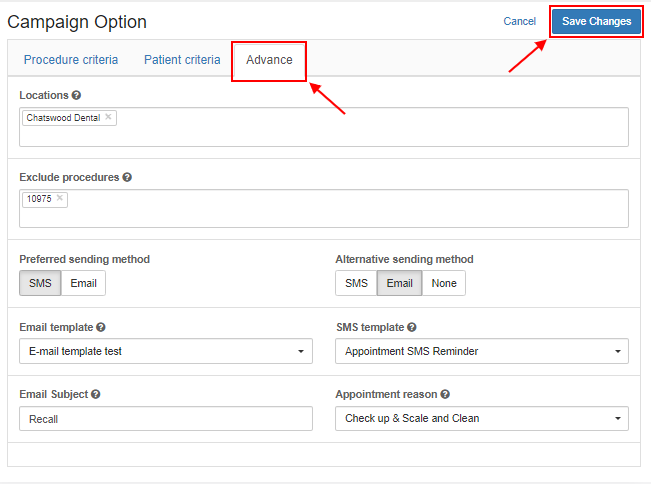Expand the SMS template dropdown

(482, 351)
